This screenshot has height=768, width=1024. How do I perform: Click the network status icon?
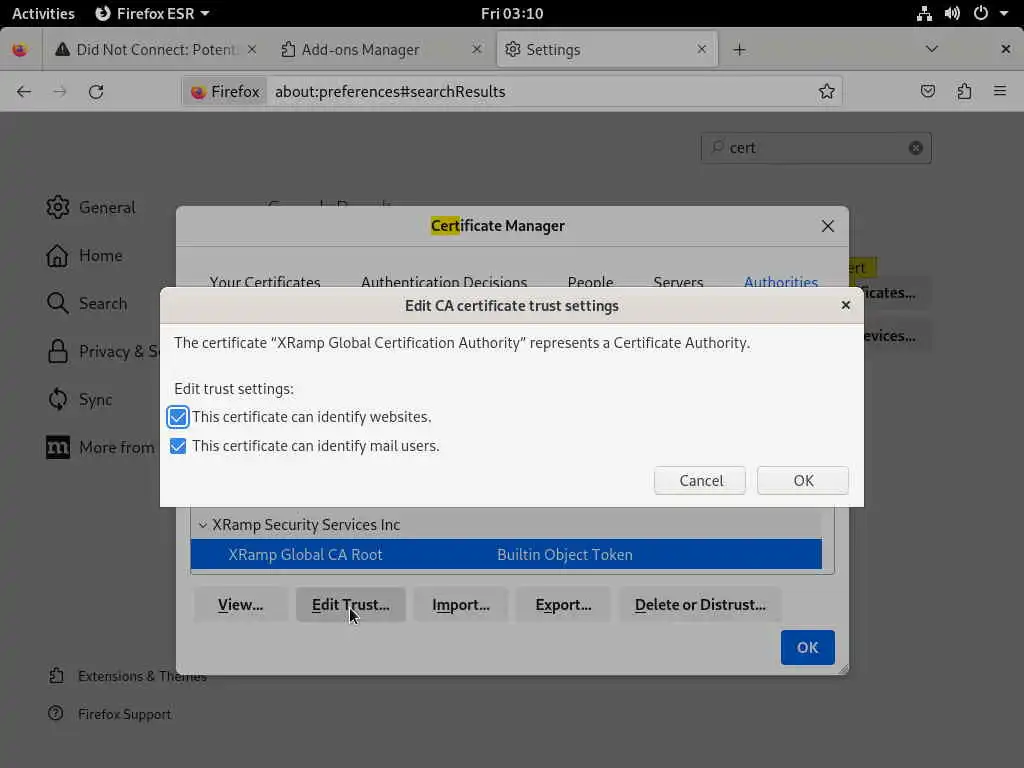pos(924,13)
